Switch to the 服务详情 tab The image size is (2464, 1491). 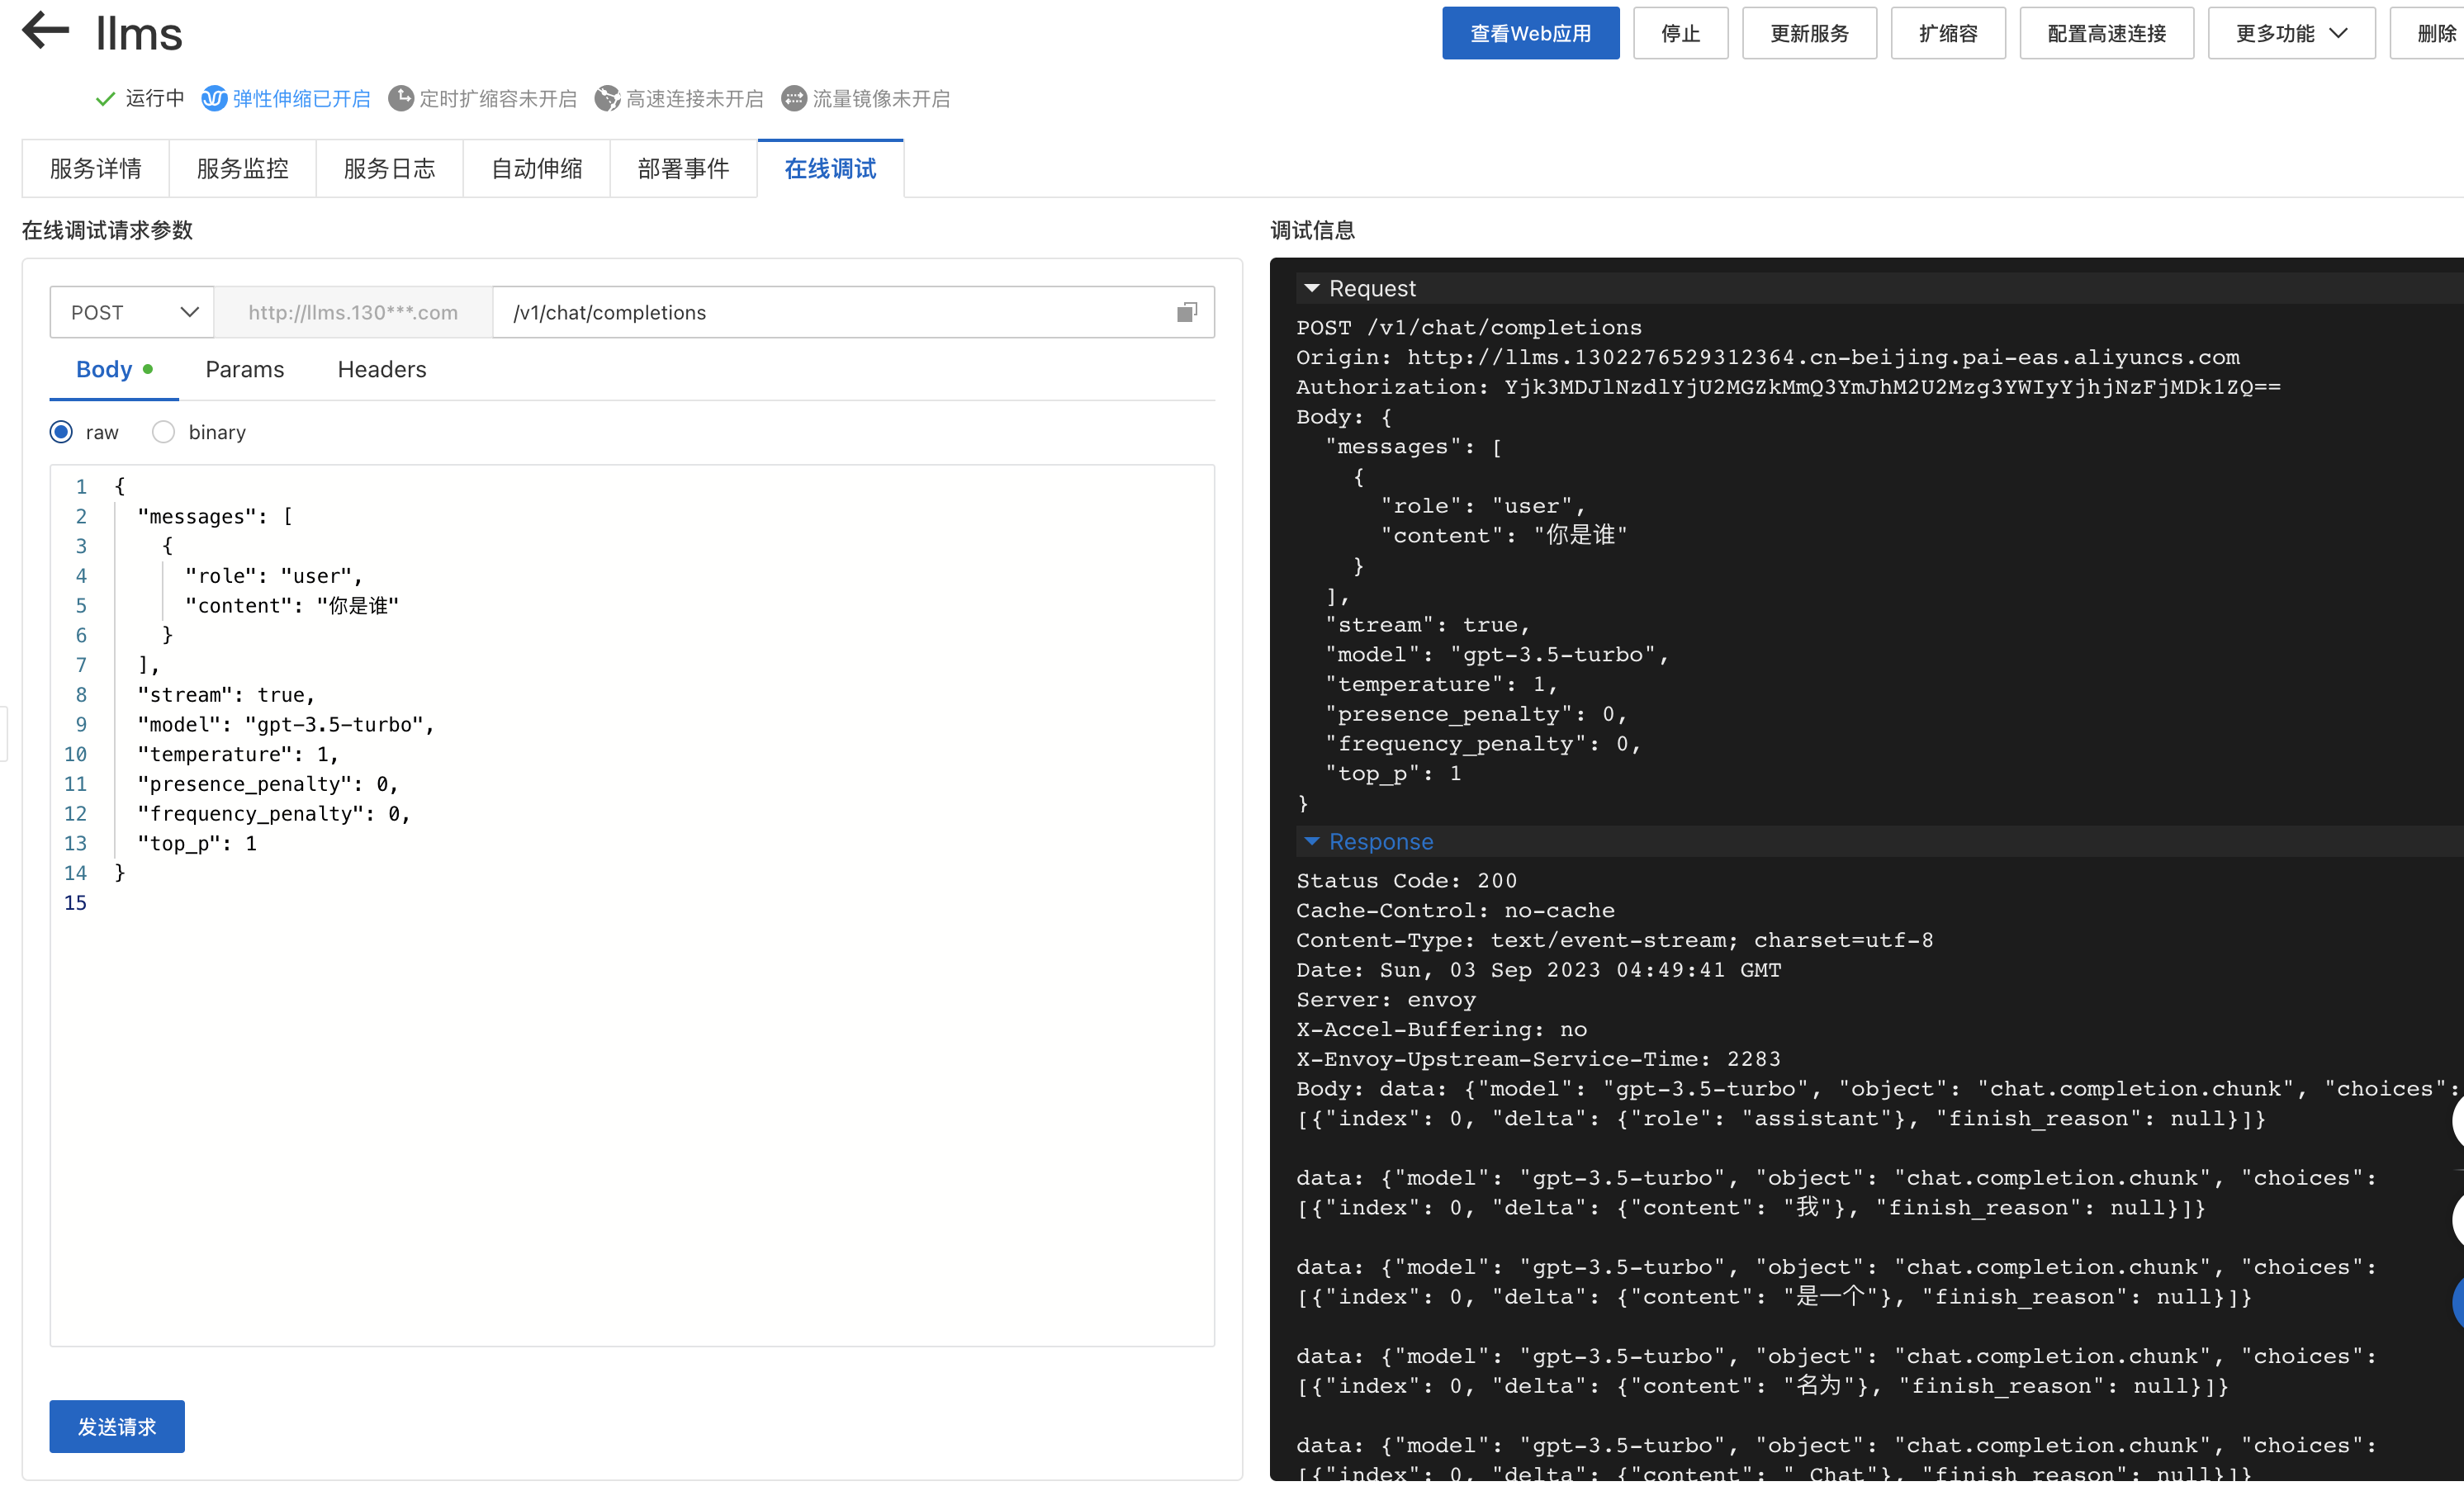point(95,168)
